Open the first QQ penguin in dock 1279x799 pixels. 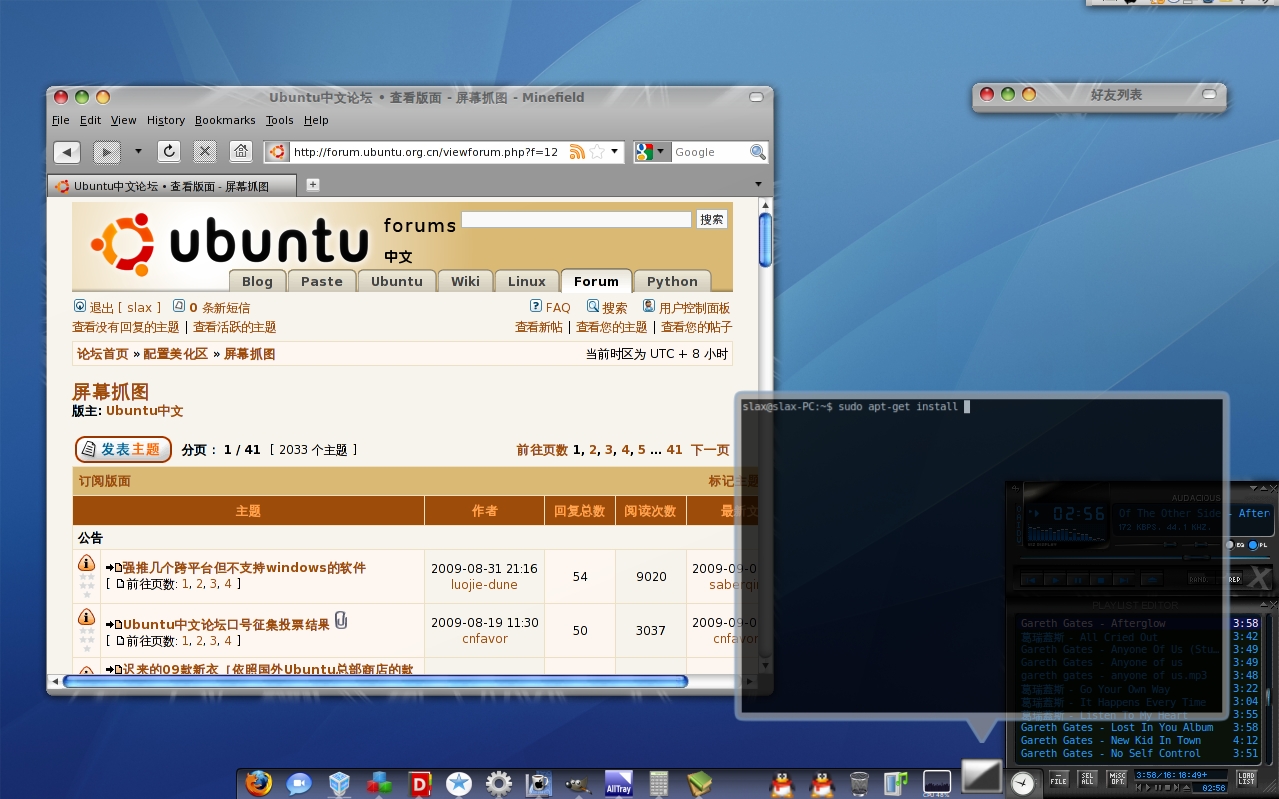[781, 783]
